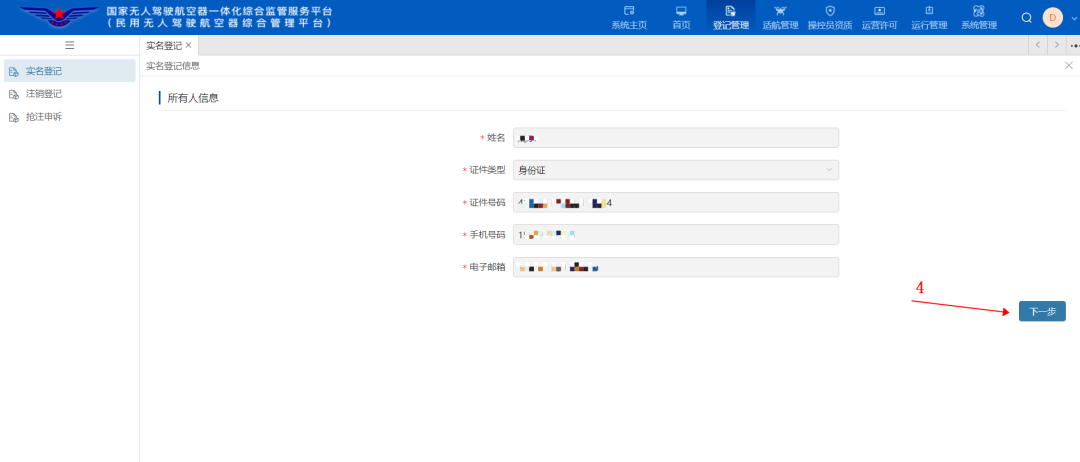The height and width of the screenshot is (462, 1080).
Task: Click the 姓名 input field
Action: pos(676,138)
